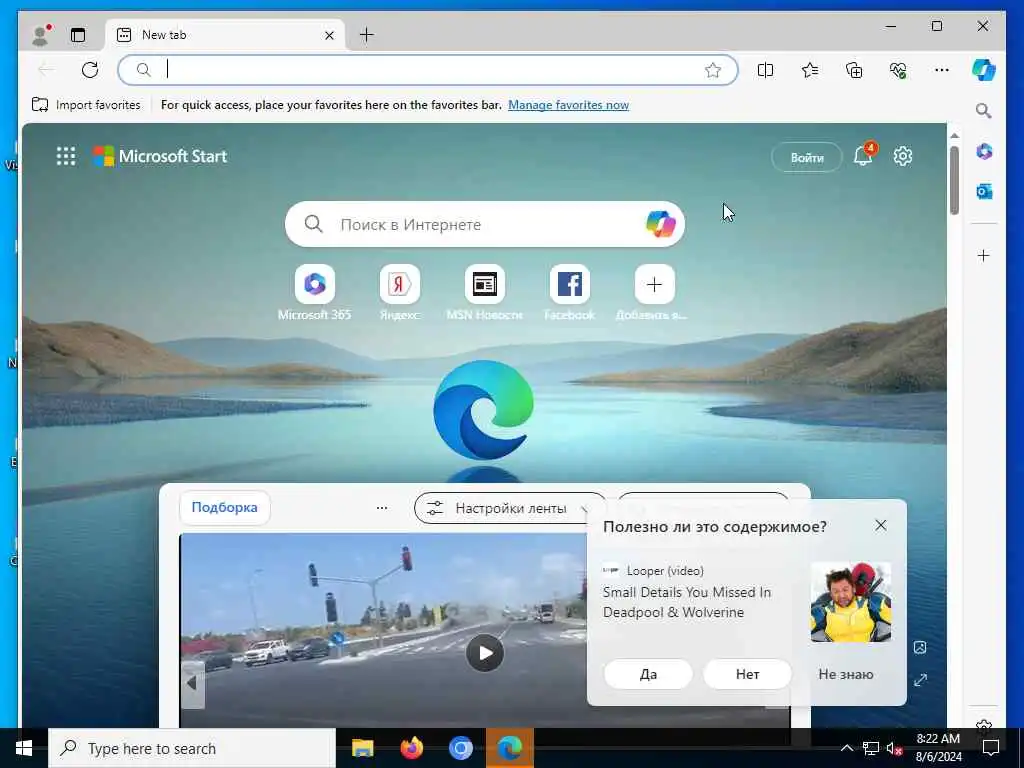
Task: Open Copilot in the toolbar
Action: [x=984, y=70]
